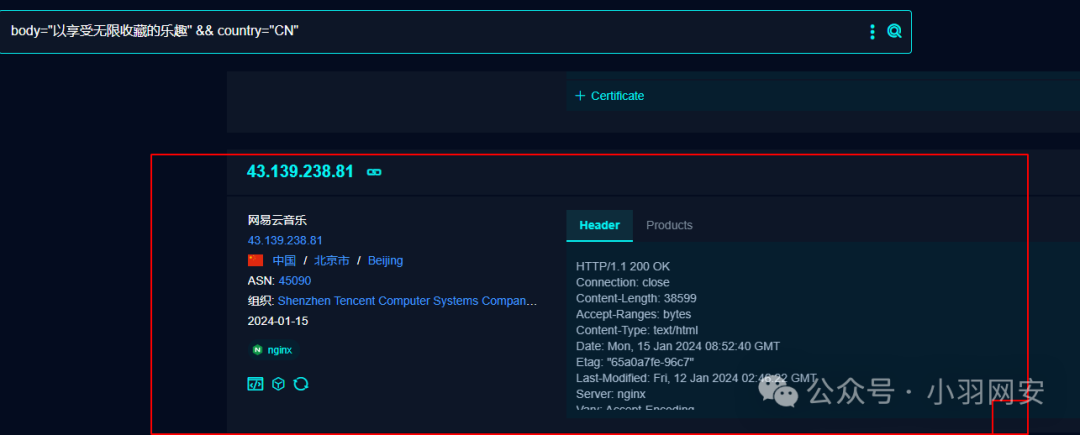Open the nginx product tag
The height and width of the screenshot is (435, 1080).
tap(274, 350)
